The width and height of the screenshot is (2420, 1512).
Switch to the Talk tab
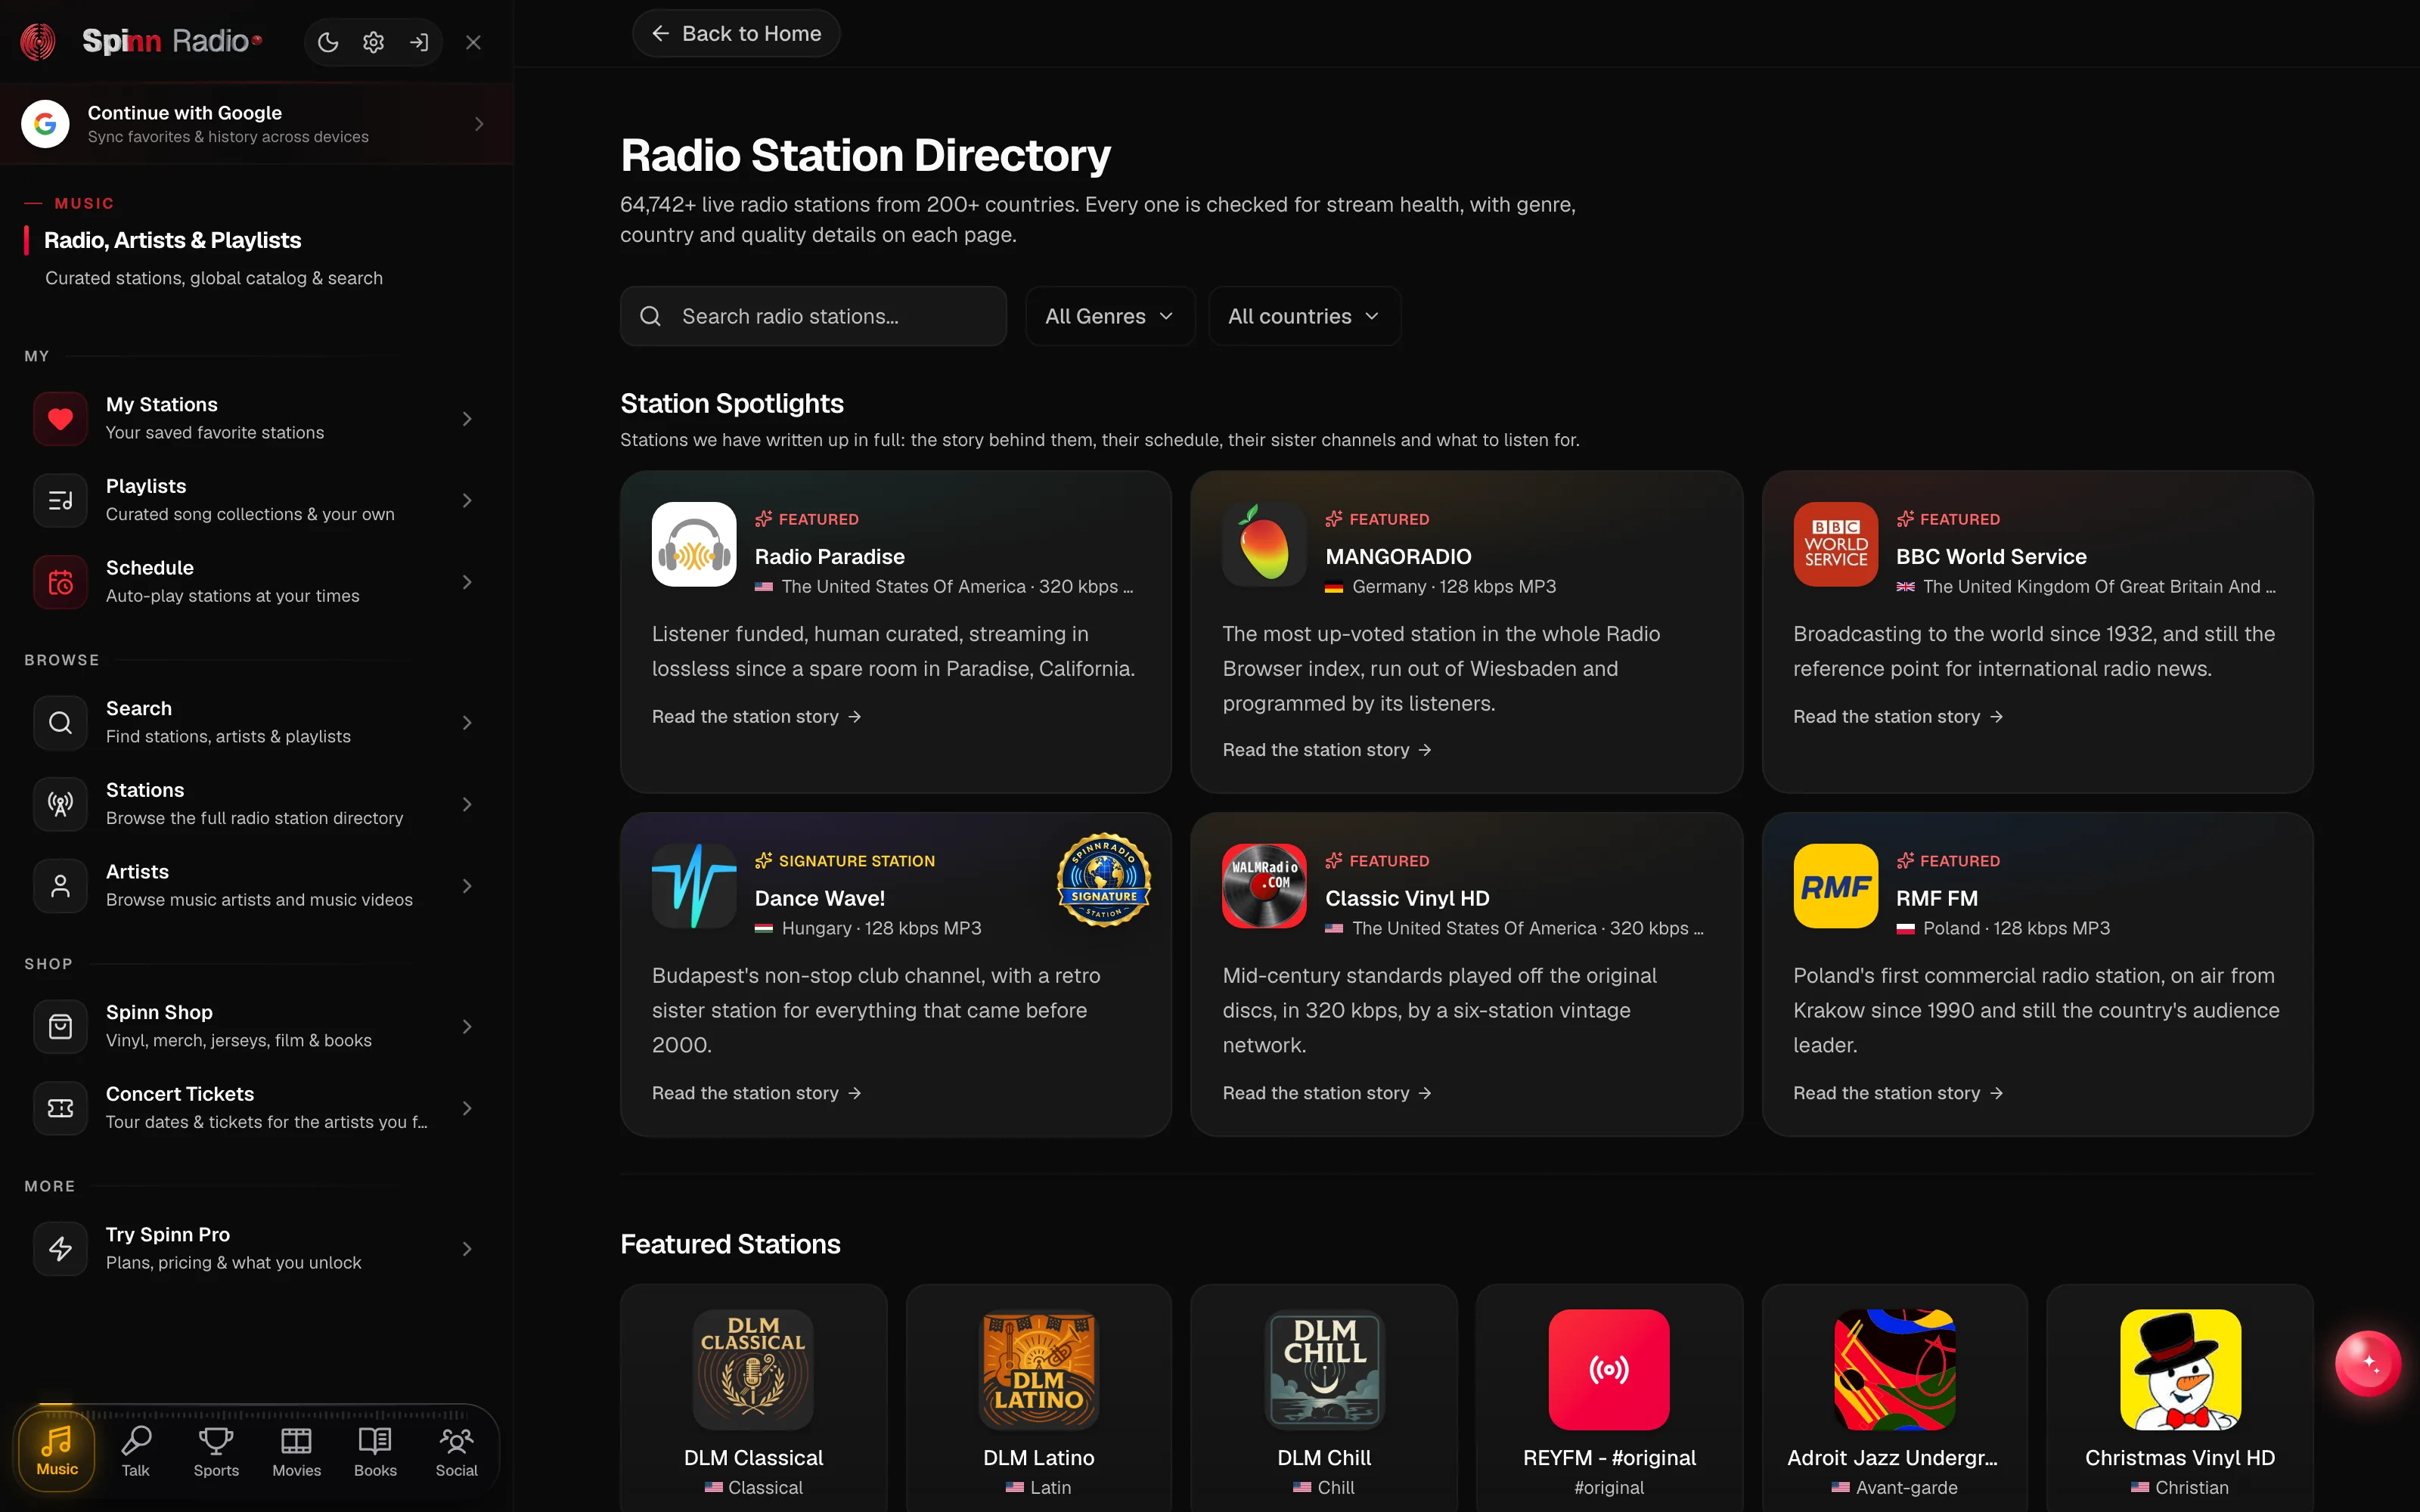135,1451
